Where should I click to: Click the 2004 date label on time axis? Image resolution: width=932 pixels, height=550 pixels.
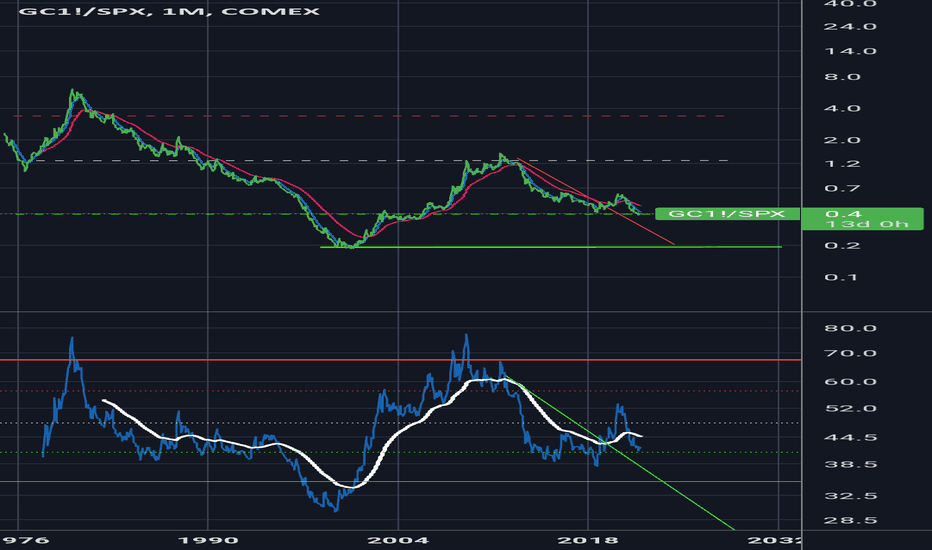[x=398, y=540]
